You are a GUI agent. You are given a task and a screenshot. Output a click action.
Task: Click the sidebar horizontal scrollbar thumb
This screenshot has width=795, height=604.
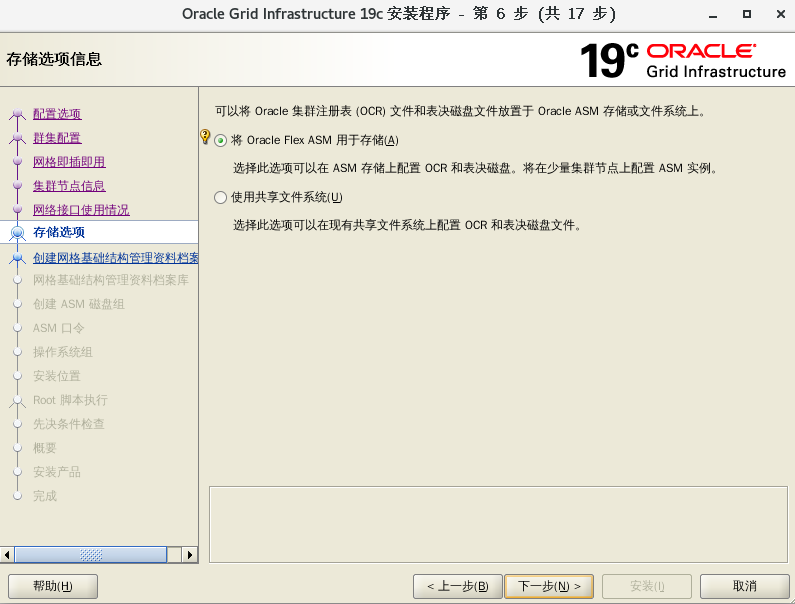click(91, 555)
